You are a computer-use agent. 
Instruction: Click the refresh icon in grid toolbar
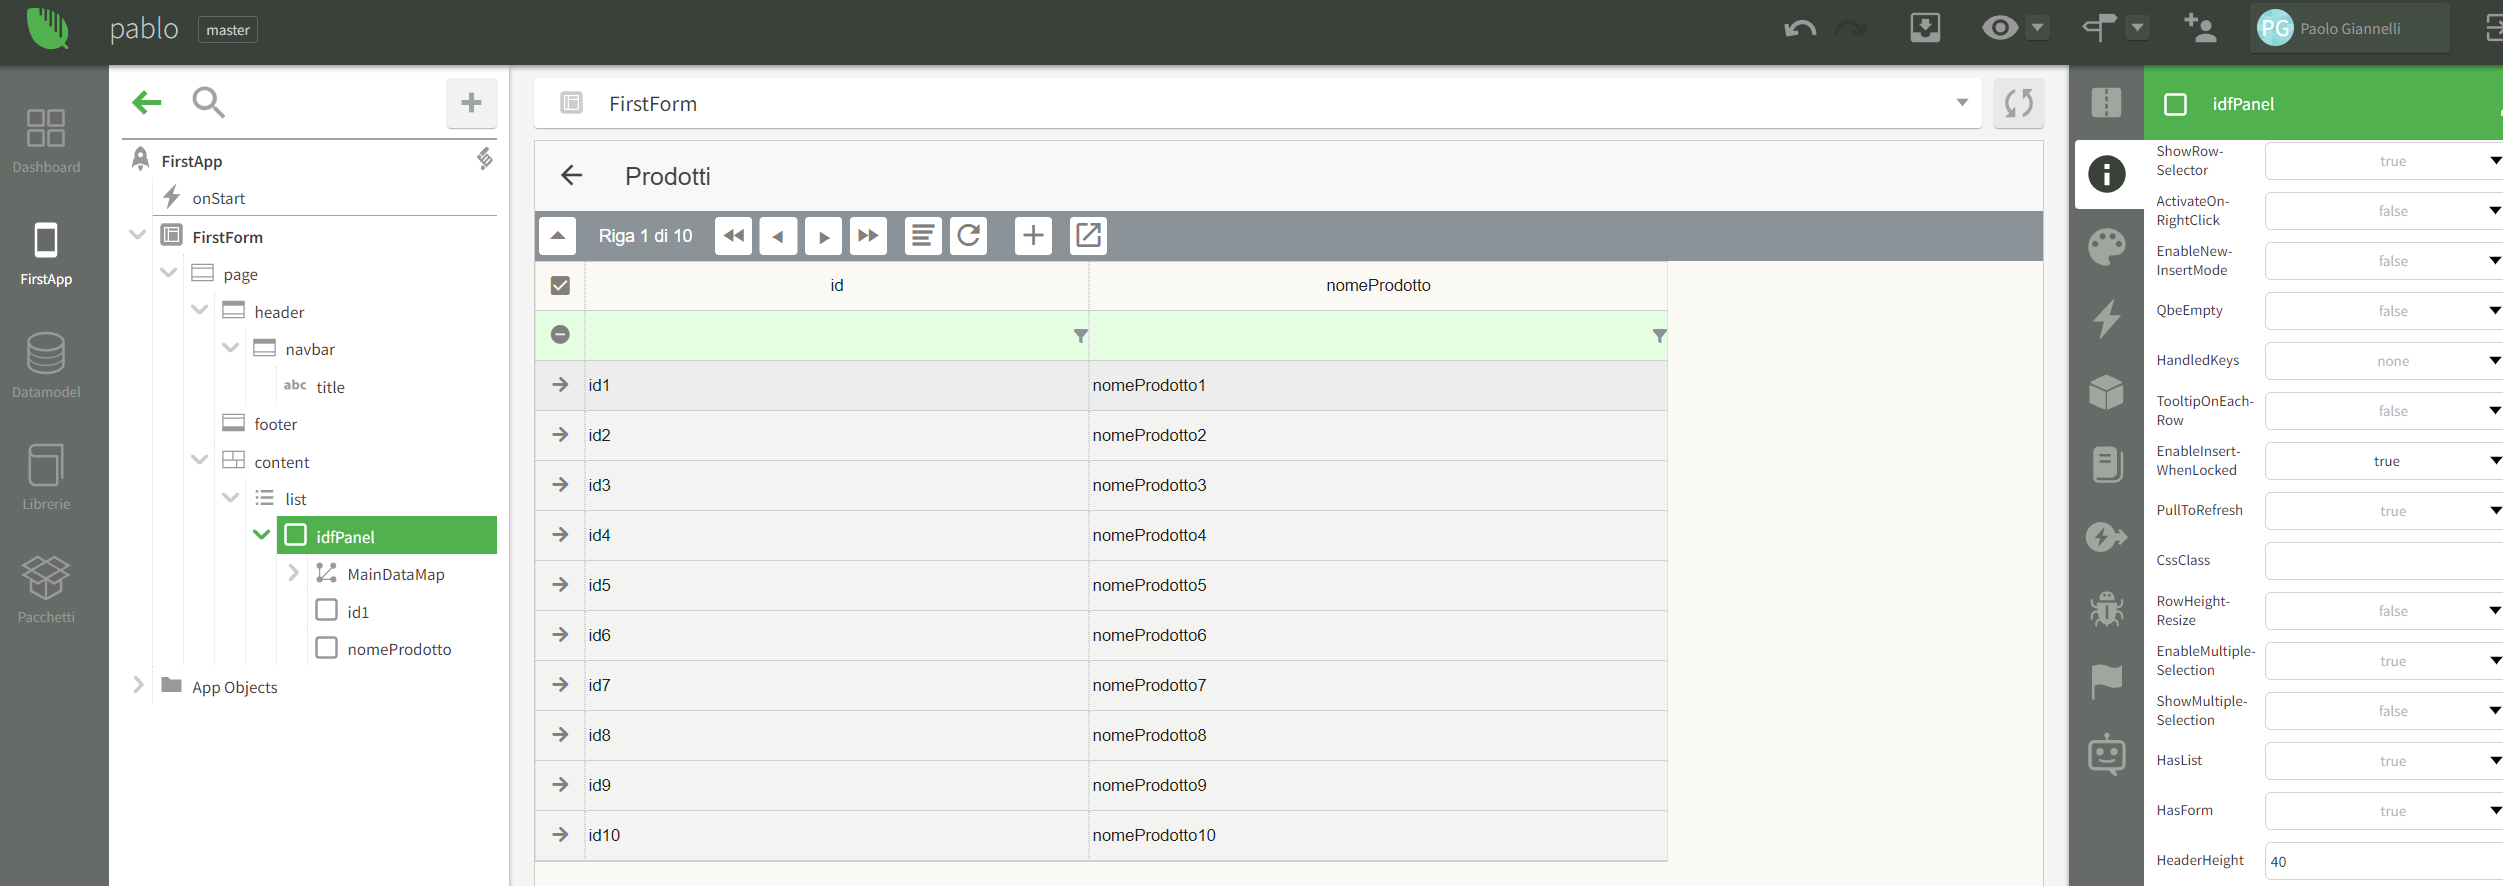[x=968, y=236]
